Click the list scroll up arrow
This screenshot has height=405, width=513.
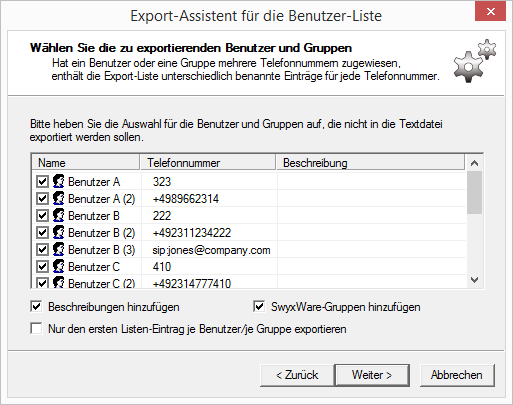(474, 163)
